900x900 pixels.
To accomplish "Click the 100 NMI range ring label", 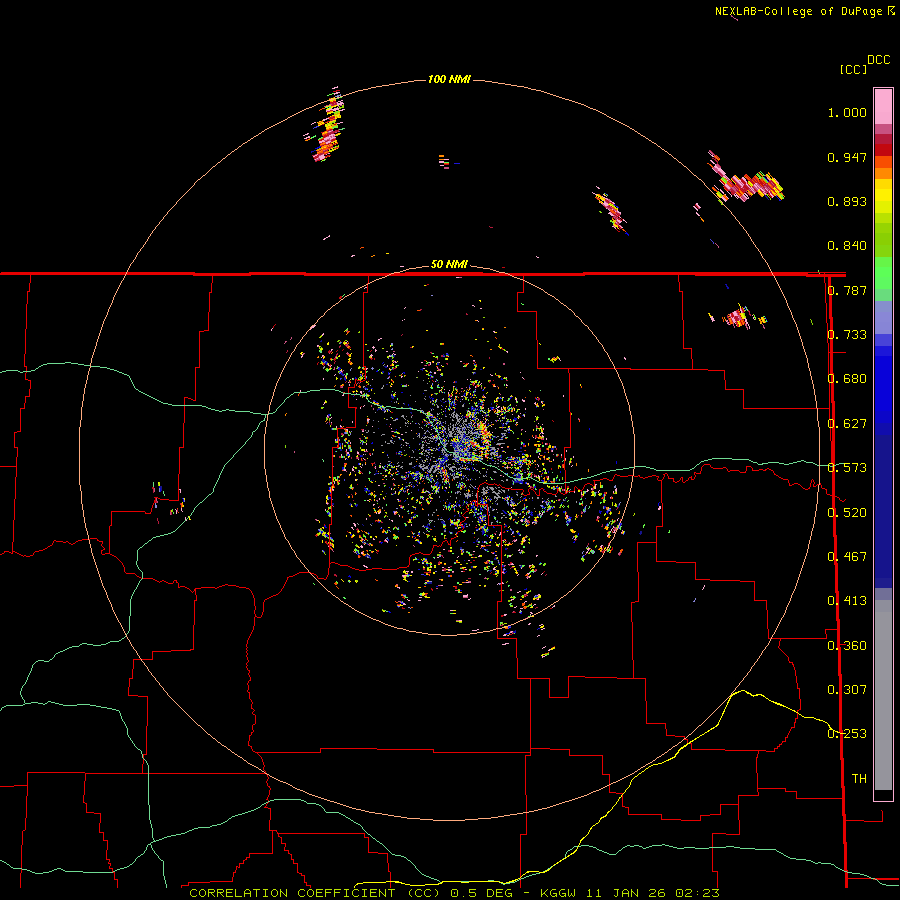I will tap(449, 79).
